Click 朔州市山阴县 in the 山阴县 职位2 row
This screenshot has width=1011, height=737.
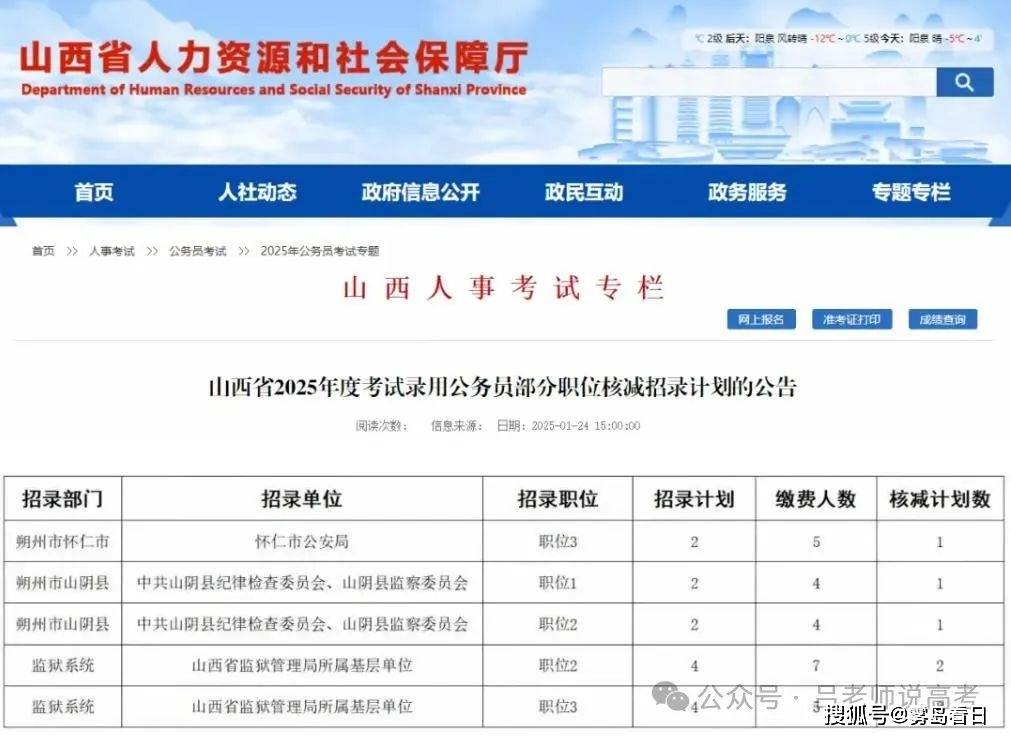tap(63, 624)
